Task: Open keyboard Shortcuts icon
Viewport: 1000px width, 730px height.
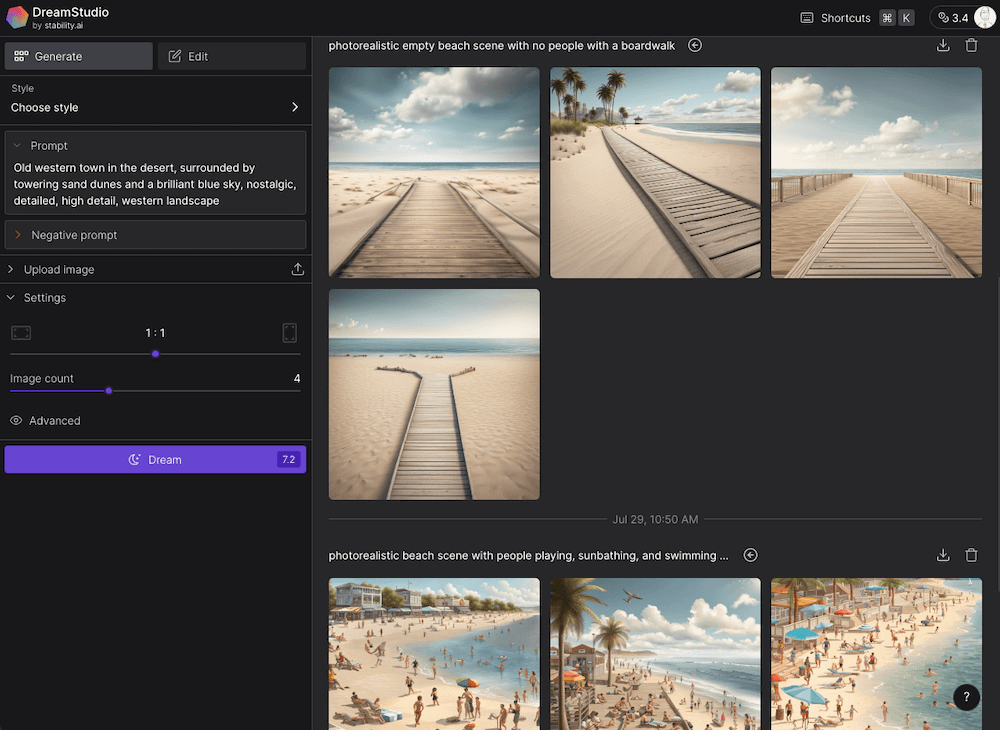Action: click(x=807, y=18)
